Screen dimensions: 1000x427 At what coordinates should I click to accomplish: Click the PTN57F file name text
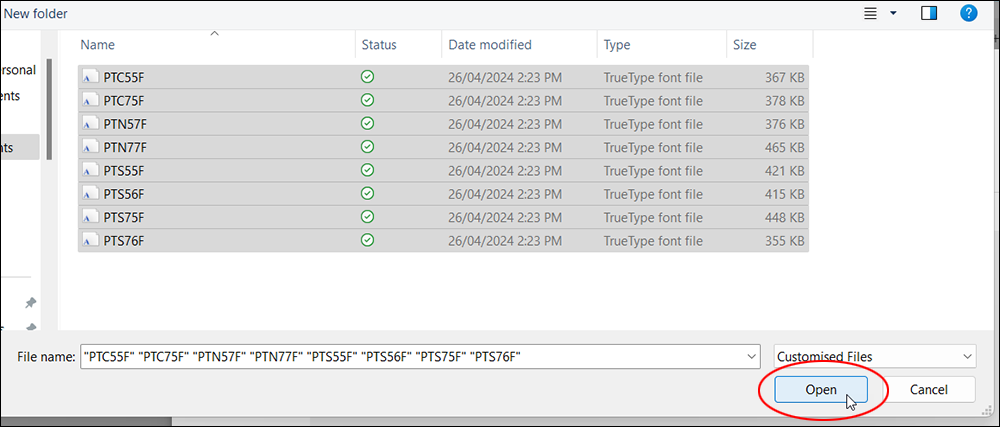[x=125, y=124]
